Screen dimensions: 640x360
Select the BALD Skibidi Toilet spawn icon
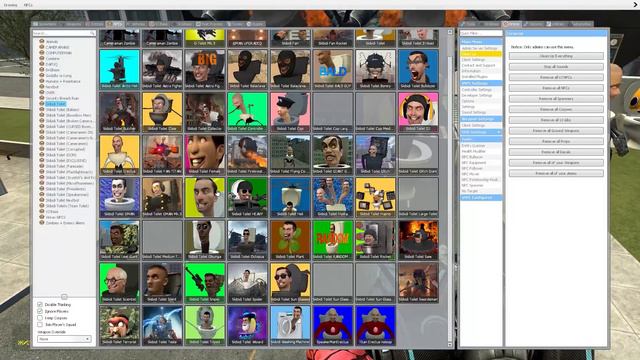(333, 69)
